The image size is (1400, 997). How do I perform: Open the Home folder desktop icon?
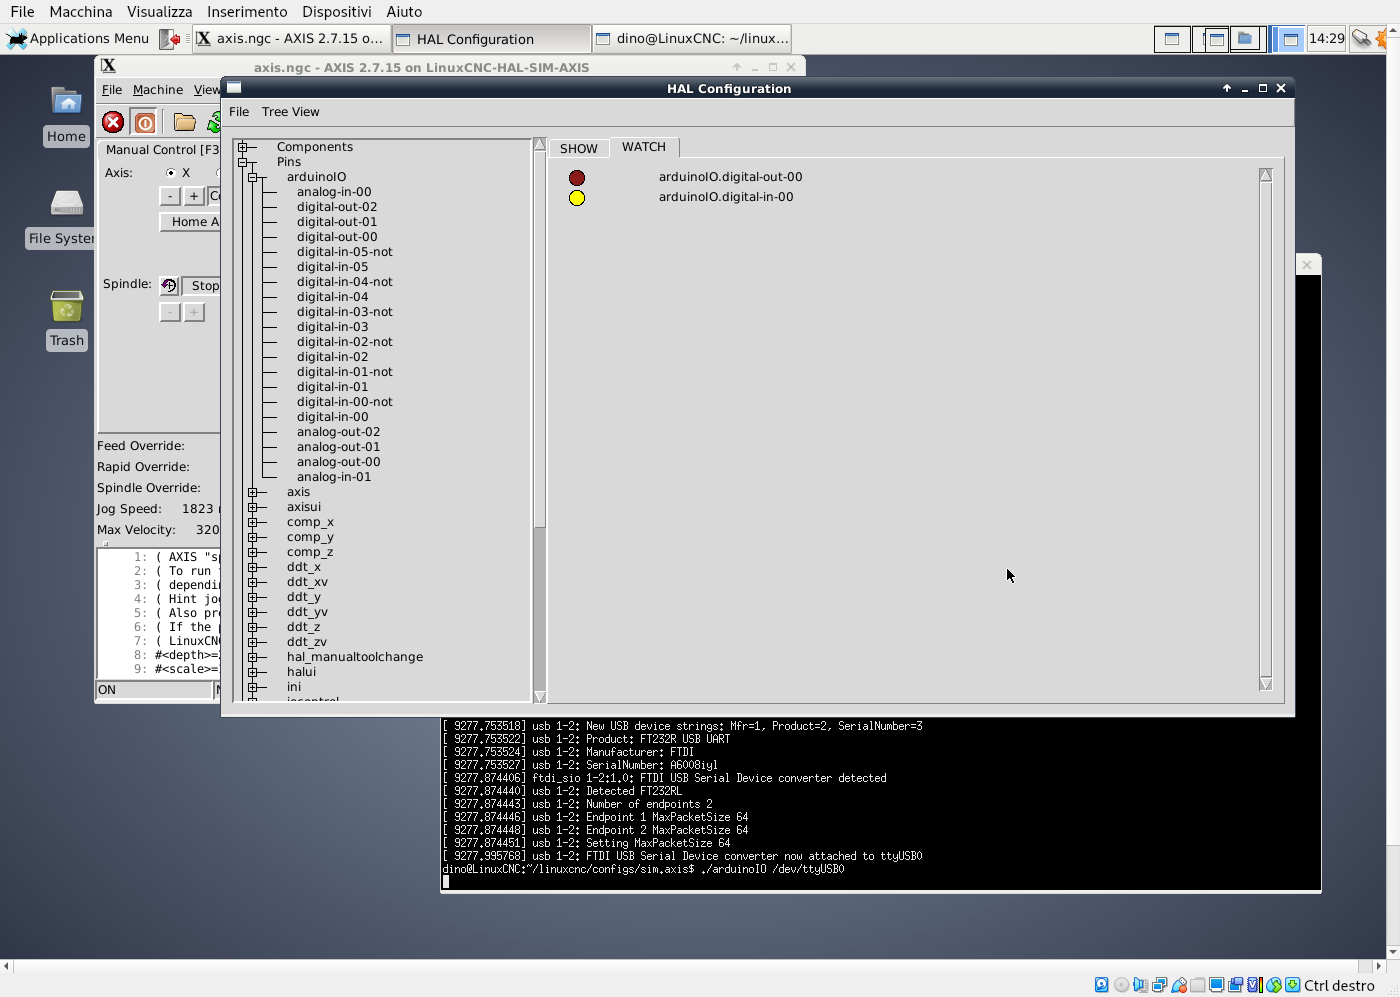(x=66, y=101)
